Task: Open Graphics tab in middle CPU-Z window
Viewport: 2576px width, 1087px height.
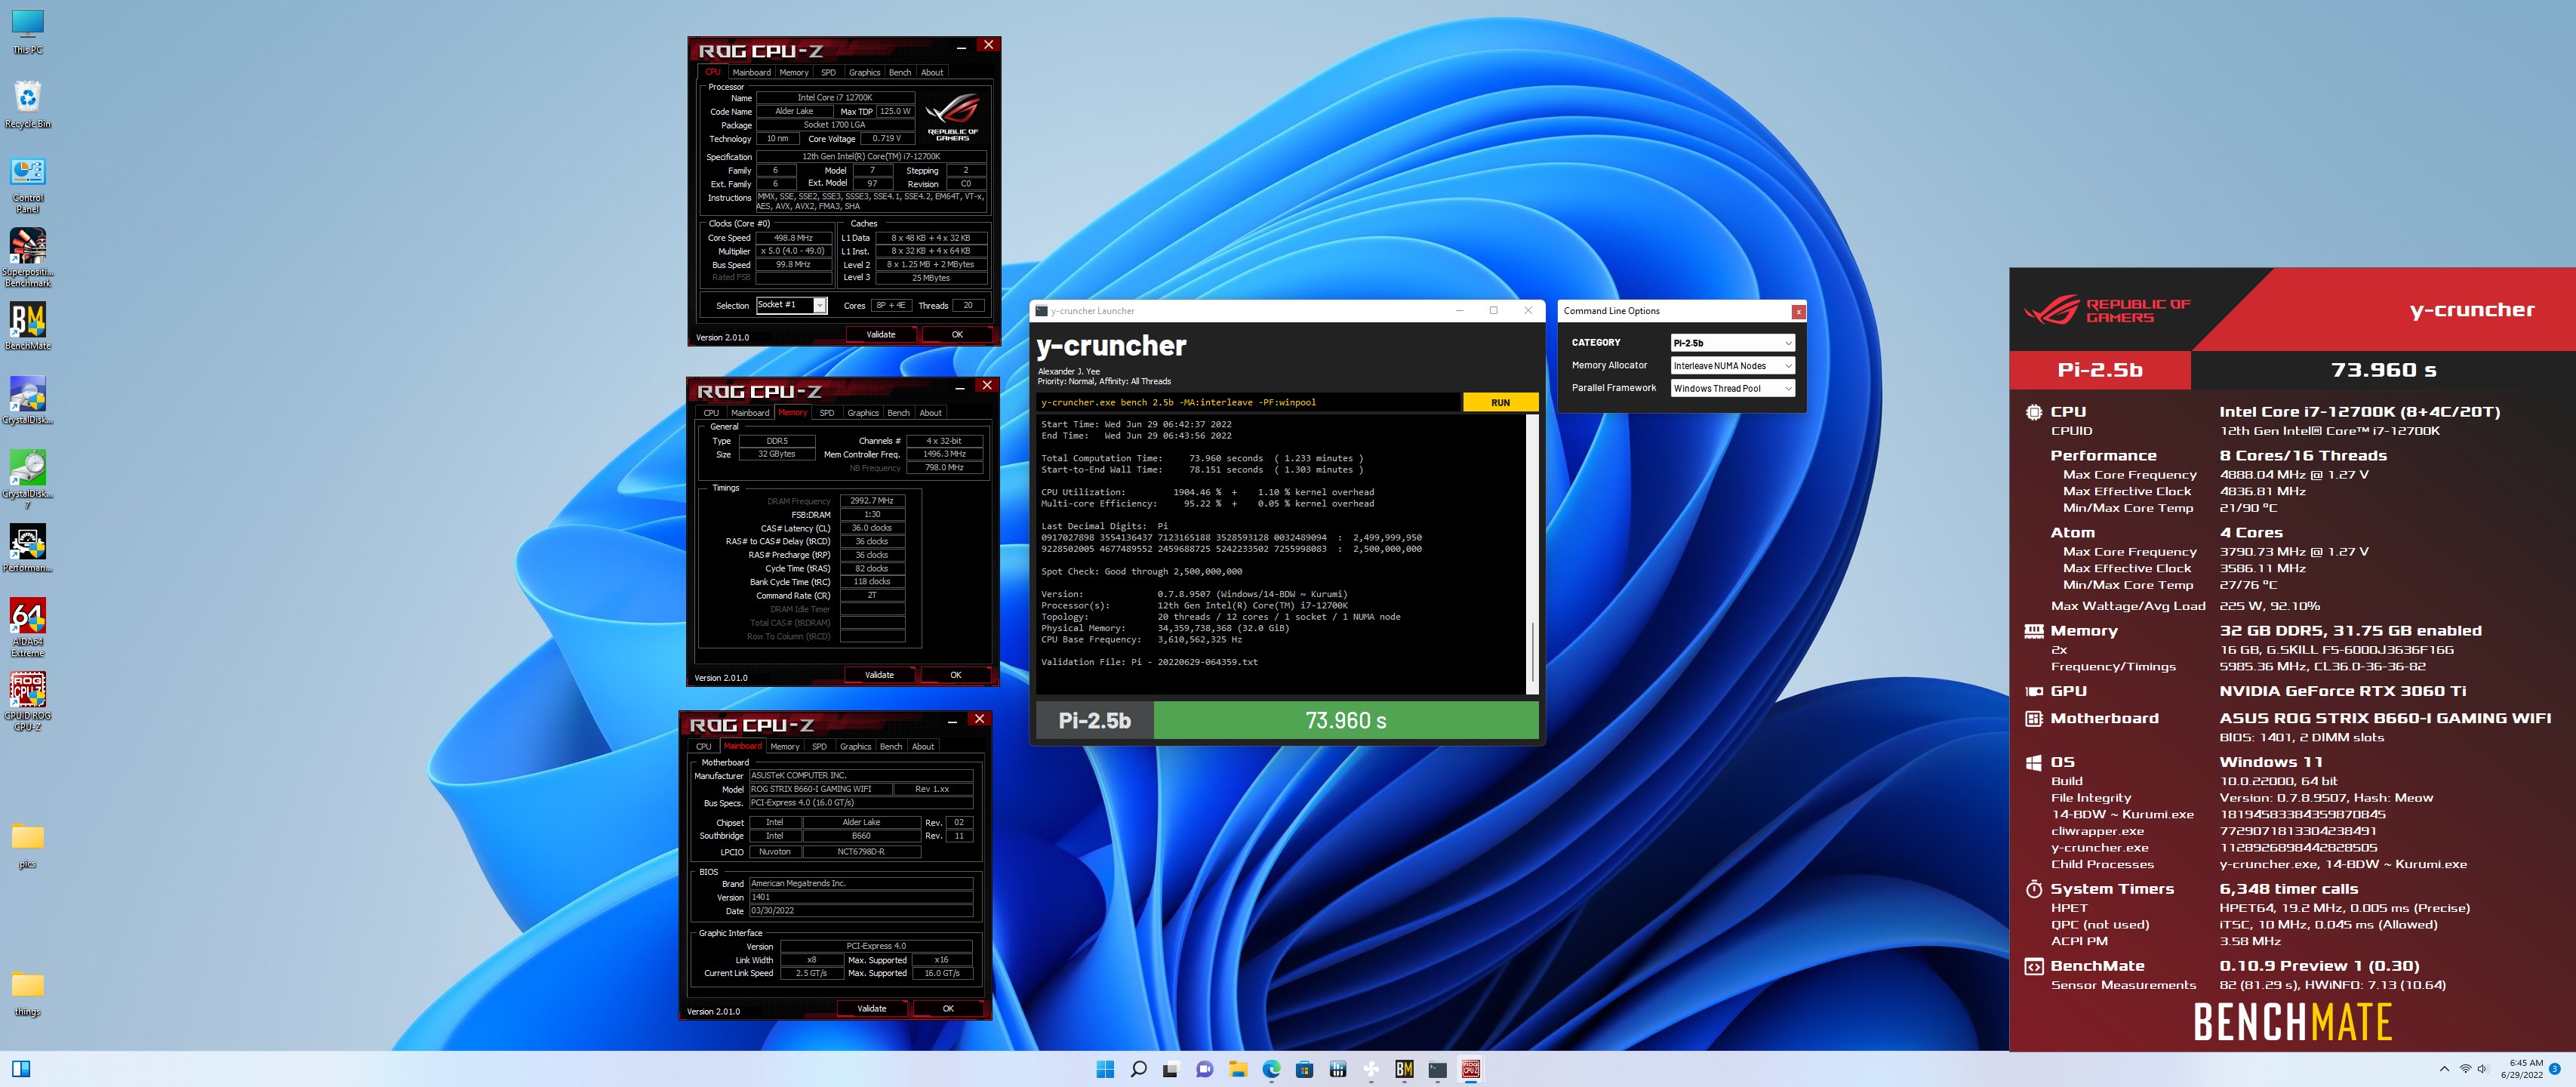Action: tap(862, 413)
